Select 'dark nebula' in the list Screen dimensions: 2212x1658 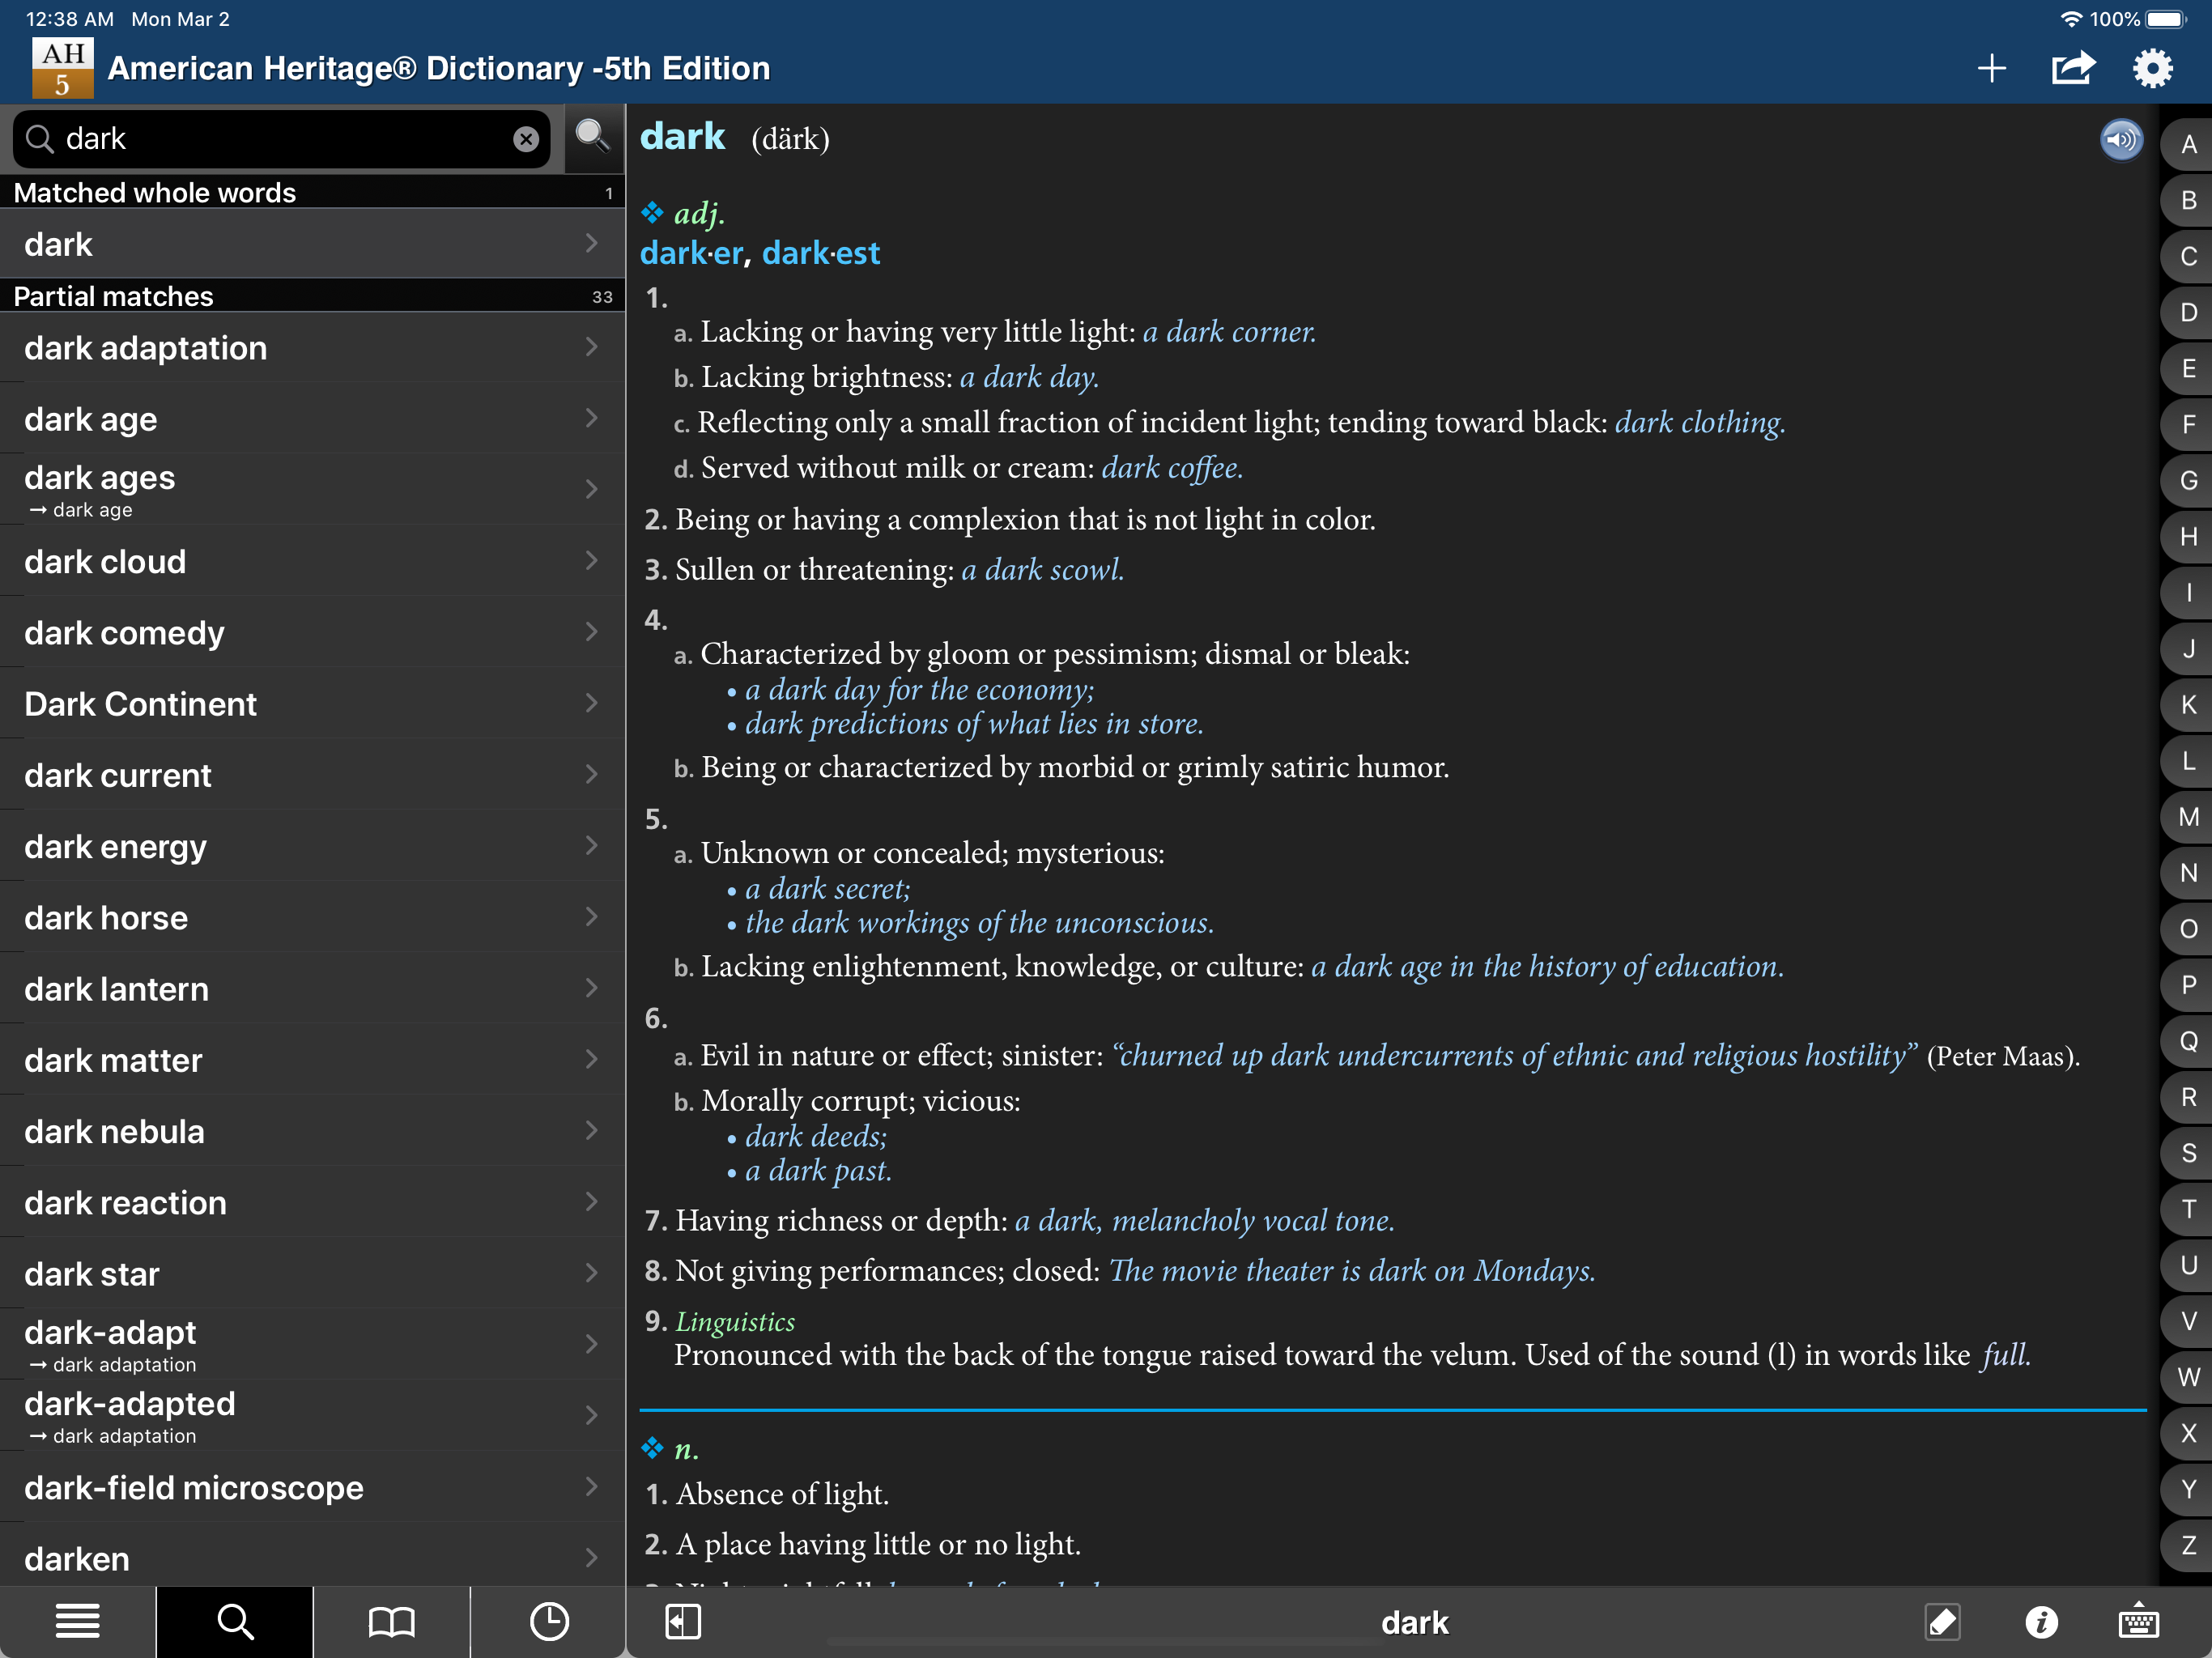[312, 1131]
